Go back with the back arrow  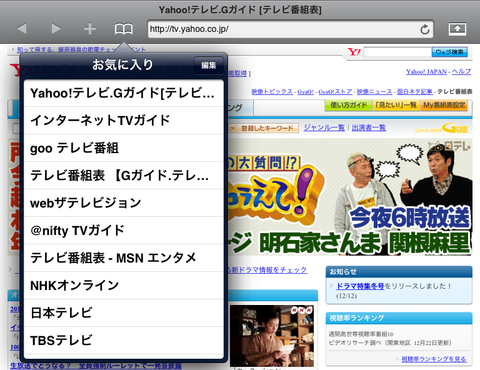pyautogui.click(x=22, y=29)
